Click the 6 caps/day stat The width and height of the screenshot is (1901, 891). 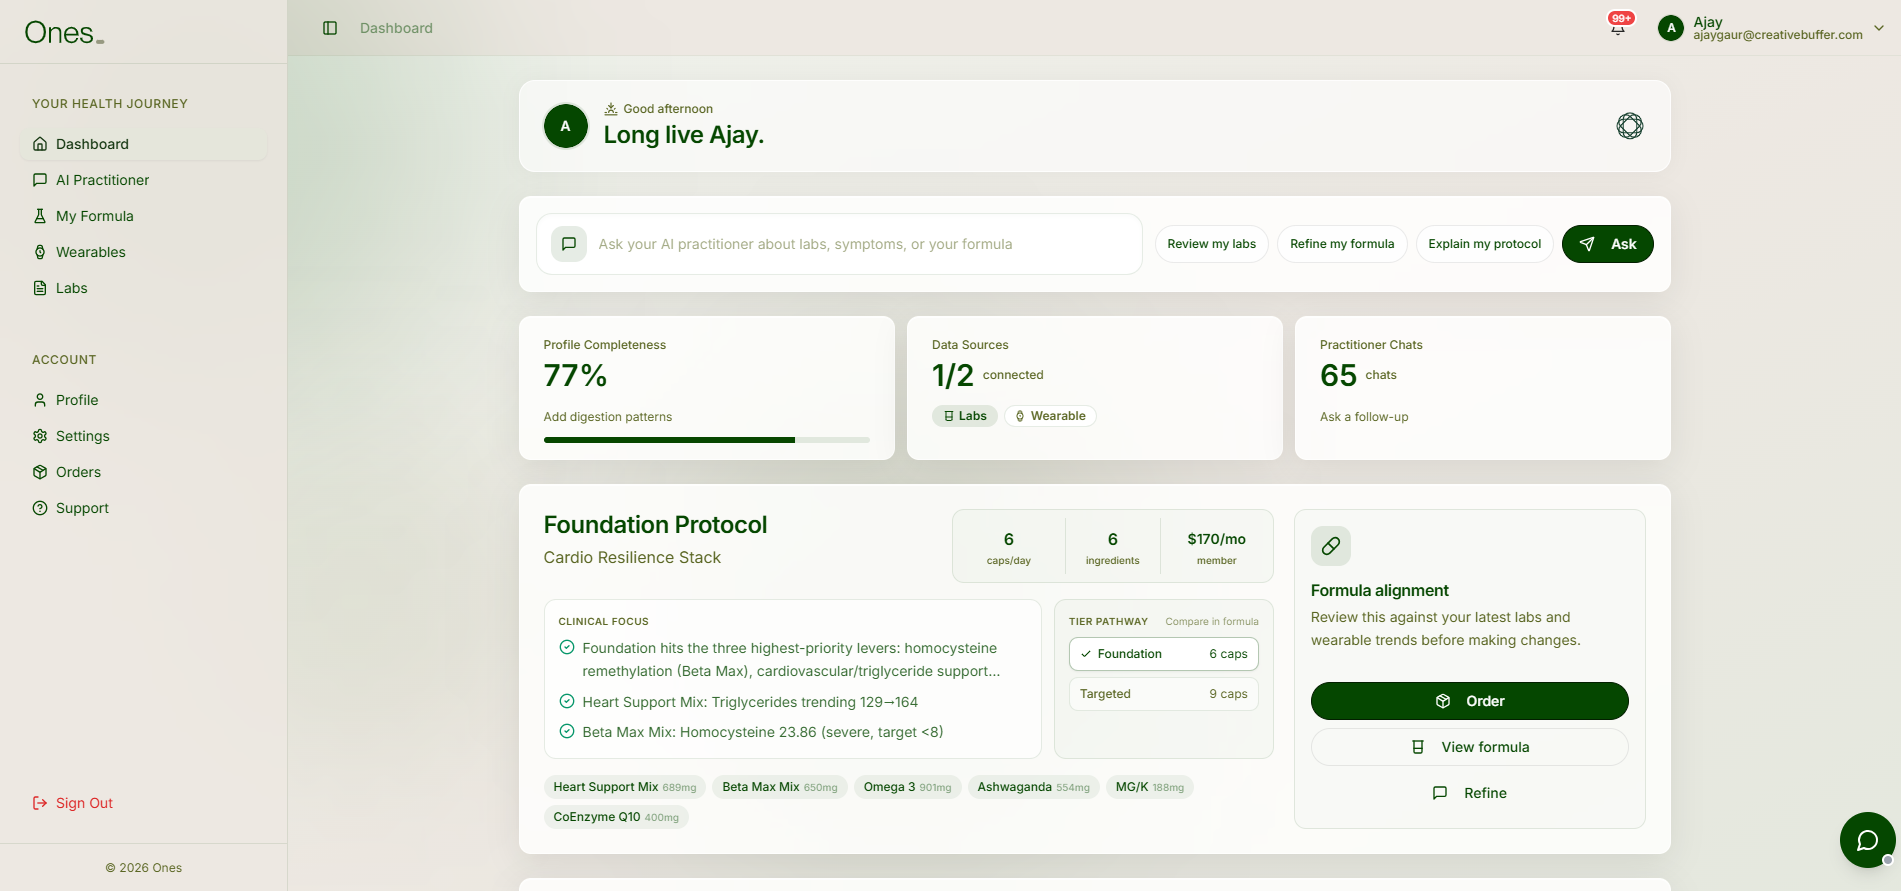[1009, 548]
